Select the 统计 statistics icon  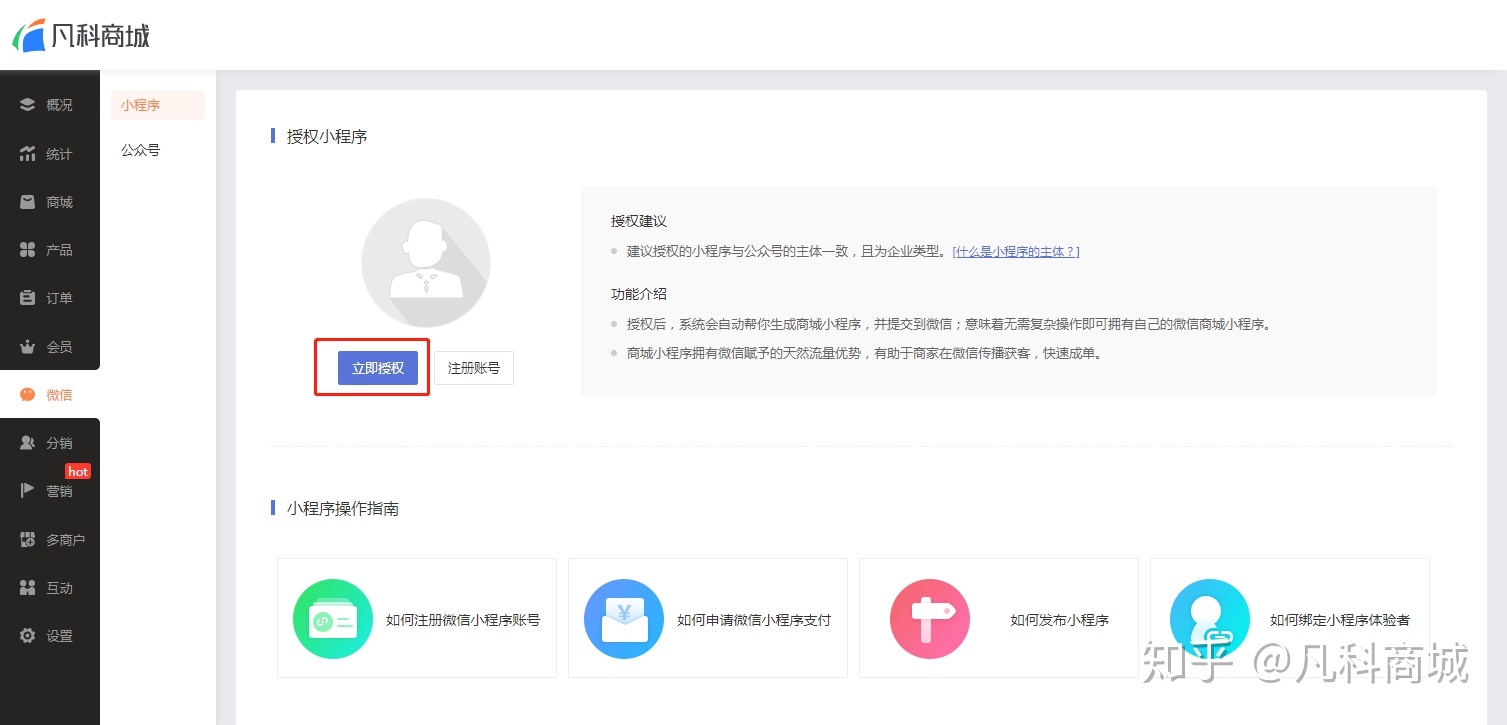click(50, 153)
